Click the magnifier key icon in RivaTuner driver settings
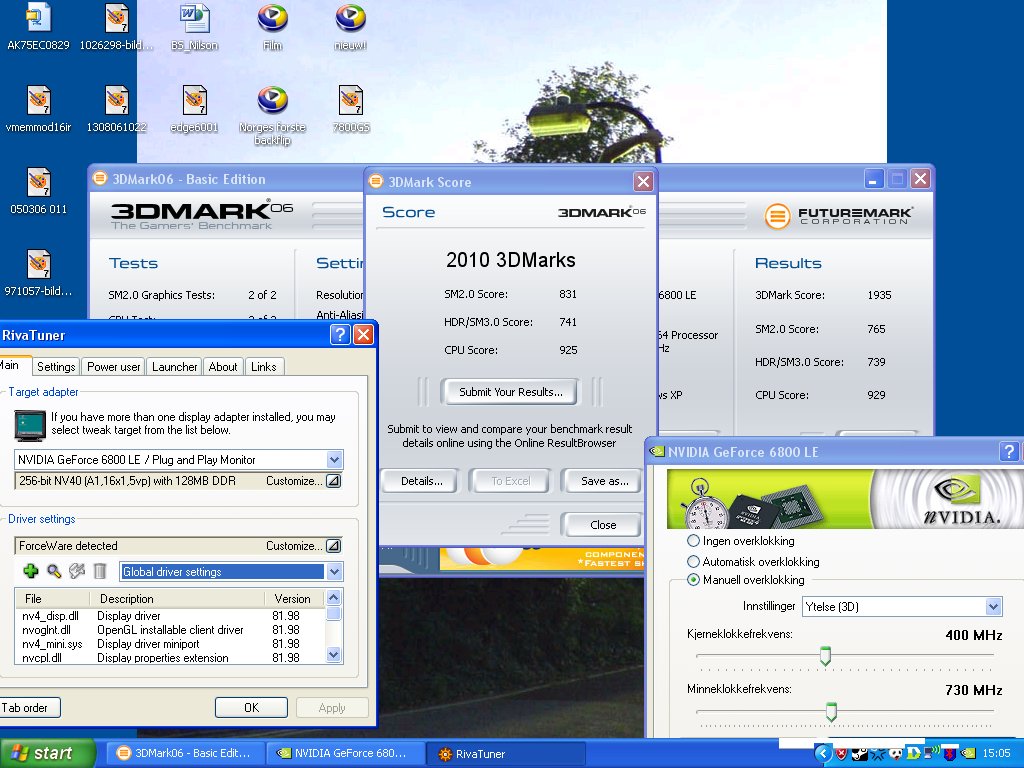 [x=54, y=571]
